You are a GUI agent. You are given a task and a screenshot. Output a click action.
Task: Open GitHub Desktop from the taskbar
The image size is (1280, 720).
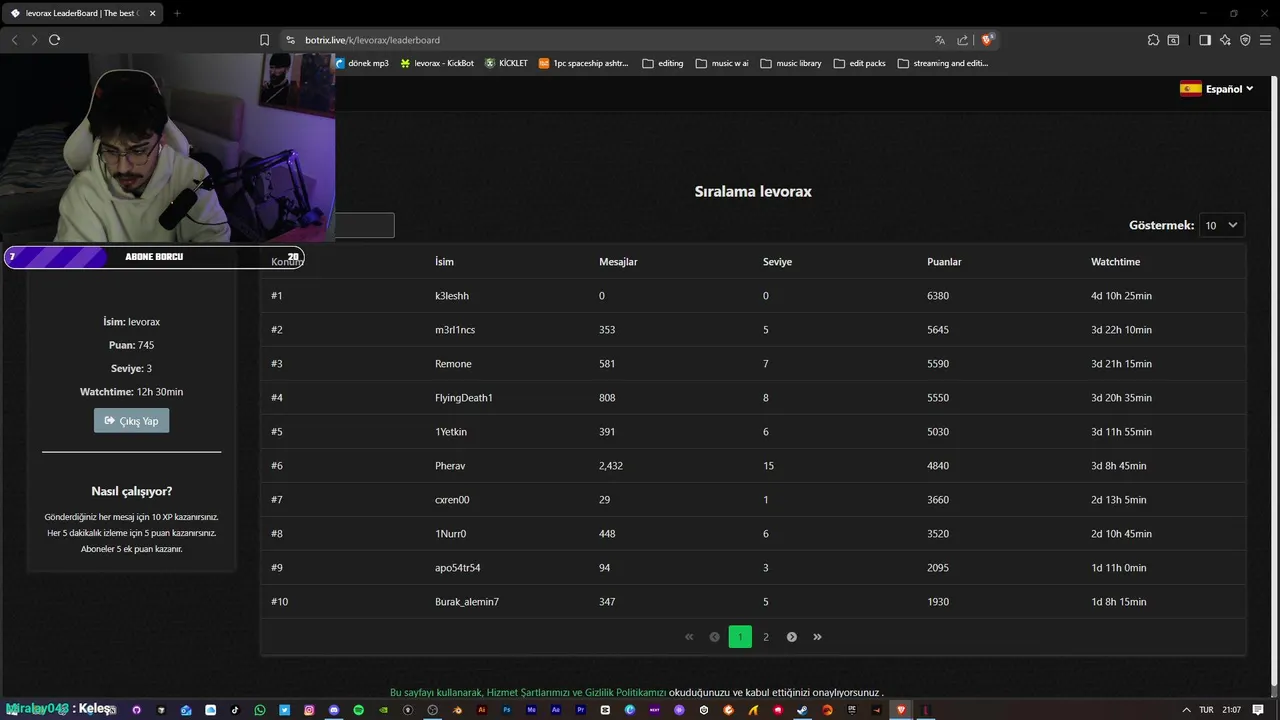point(136,710)
